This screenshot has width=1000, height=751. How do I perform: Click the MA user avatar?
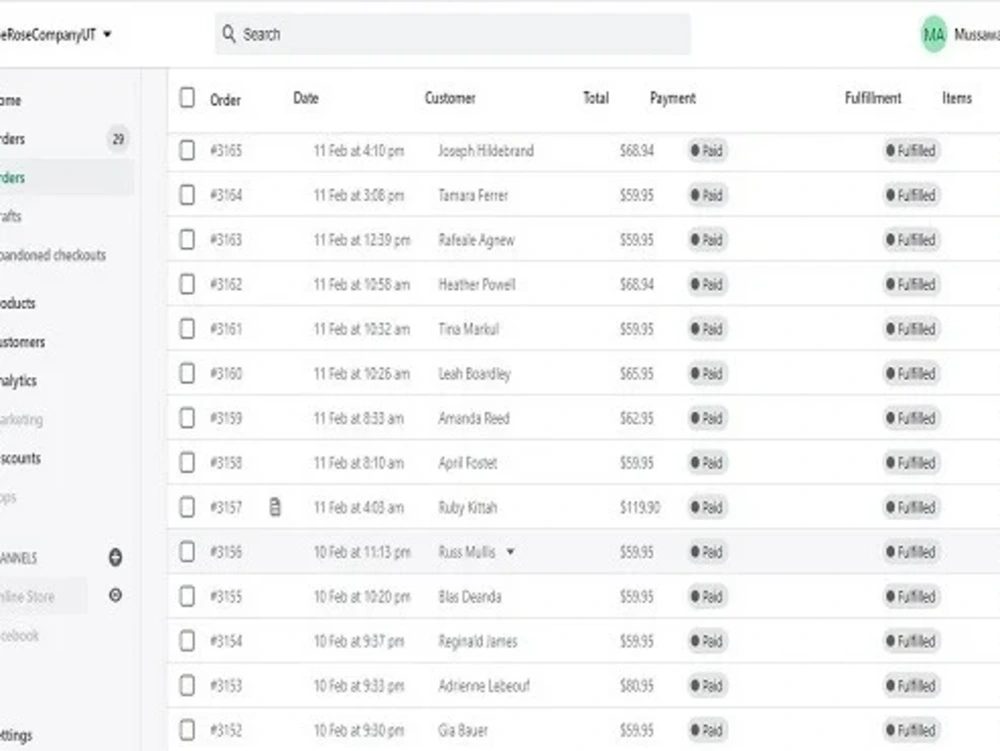(x=934, y=34)
